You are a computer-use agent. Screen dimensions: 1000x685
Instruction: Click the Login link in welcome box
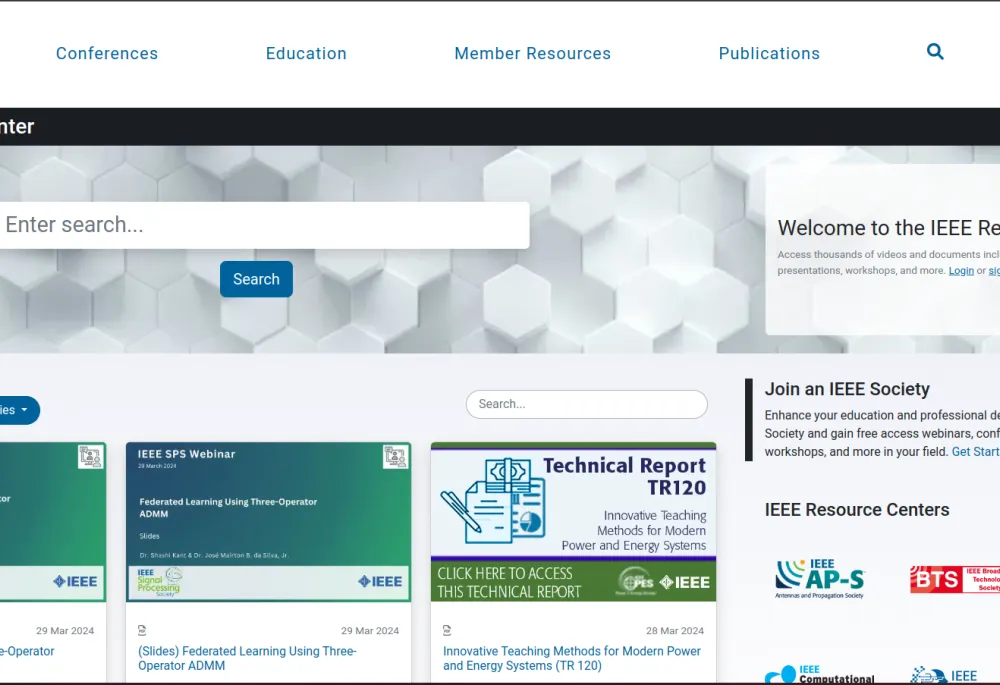961,270
